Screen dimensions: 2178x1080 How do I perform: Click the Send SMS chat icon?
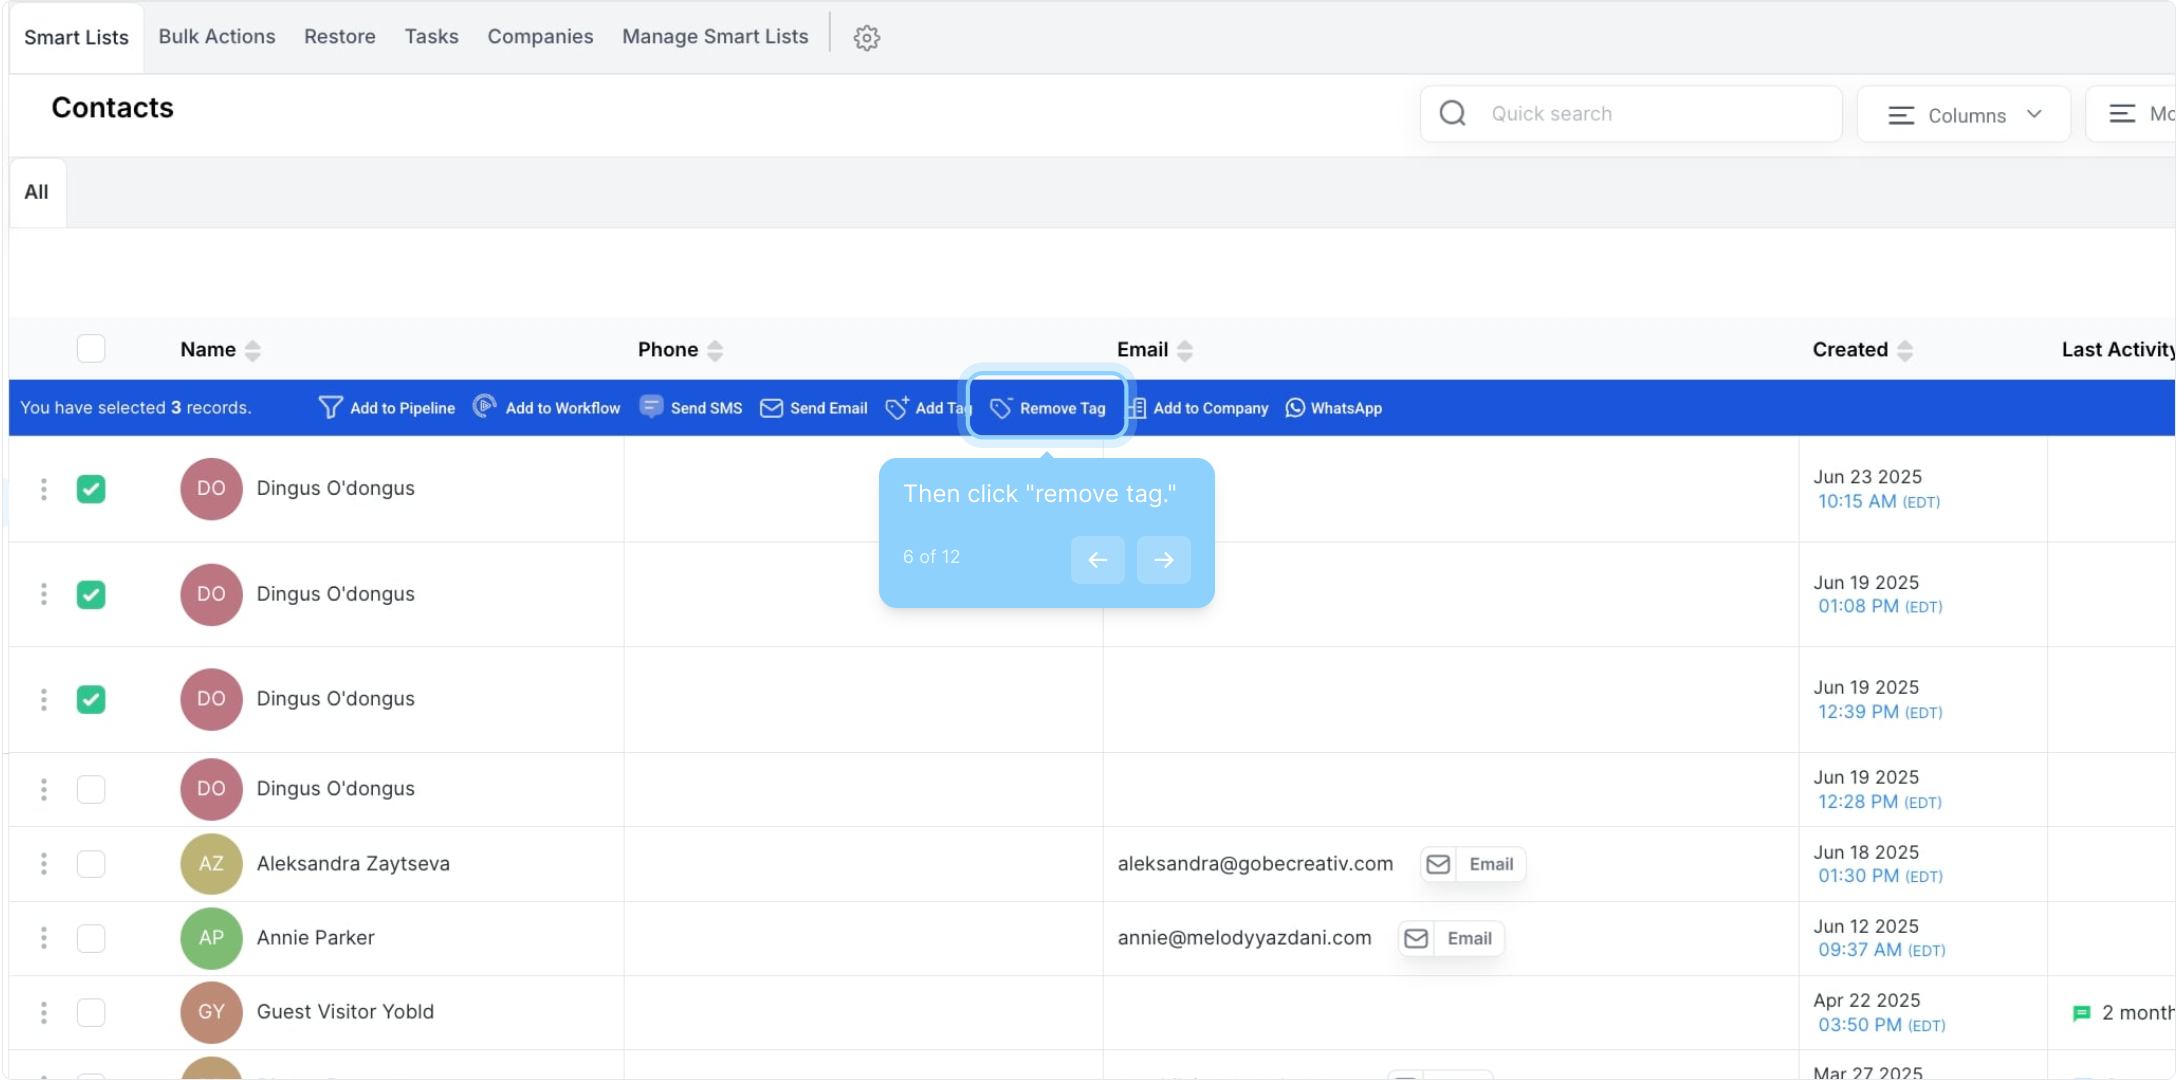(651, 407)
